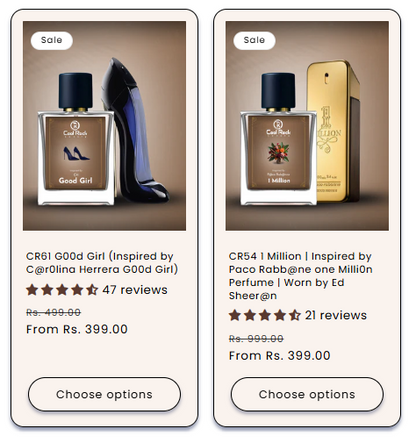Click the From Rs. 399.00 price under Good Girl
Viewport: 416px width, 443px height.
(x=77, y=329)
